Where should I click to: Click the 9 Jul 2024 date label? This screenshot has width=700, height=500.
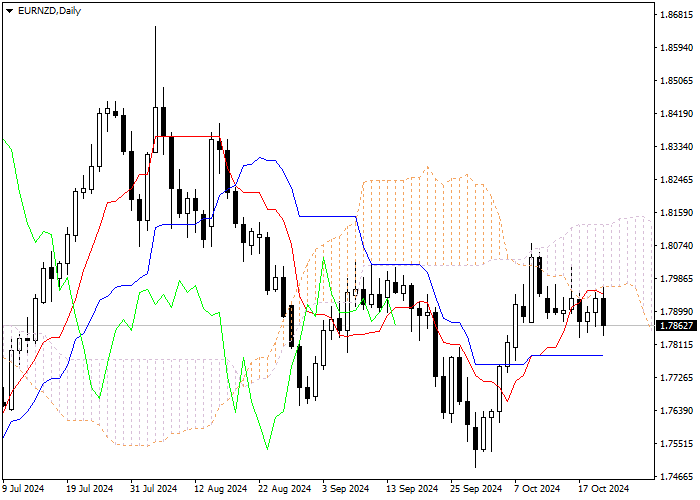23,489
